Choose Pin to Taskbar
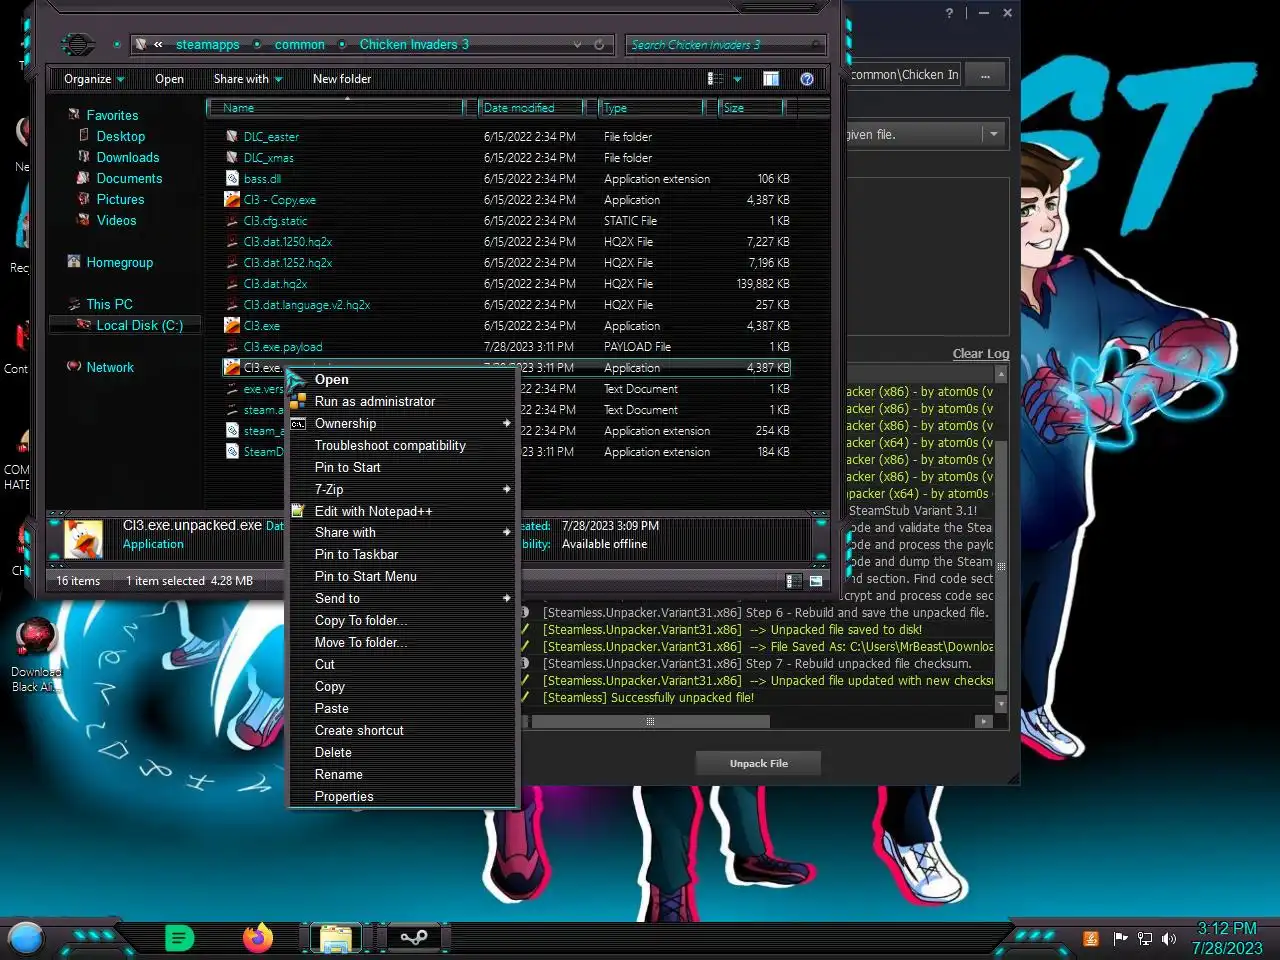Viewport: 1280px width, 960px height. click(x=402, y=555)
